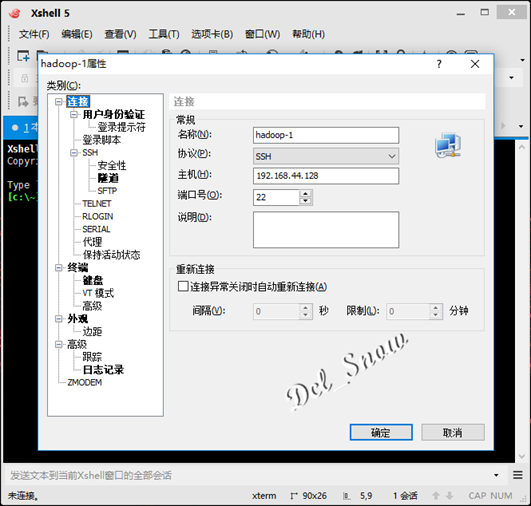Select RLOGIN in the category tree
The height and width of the screenshot is (506, 531).
[x=98, y=216]
